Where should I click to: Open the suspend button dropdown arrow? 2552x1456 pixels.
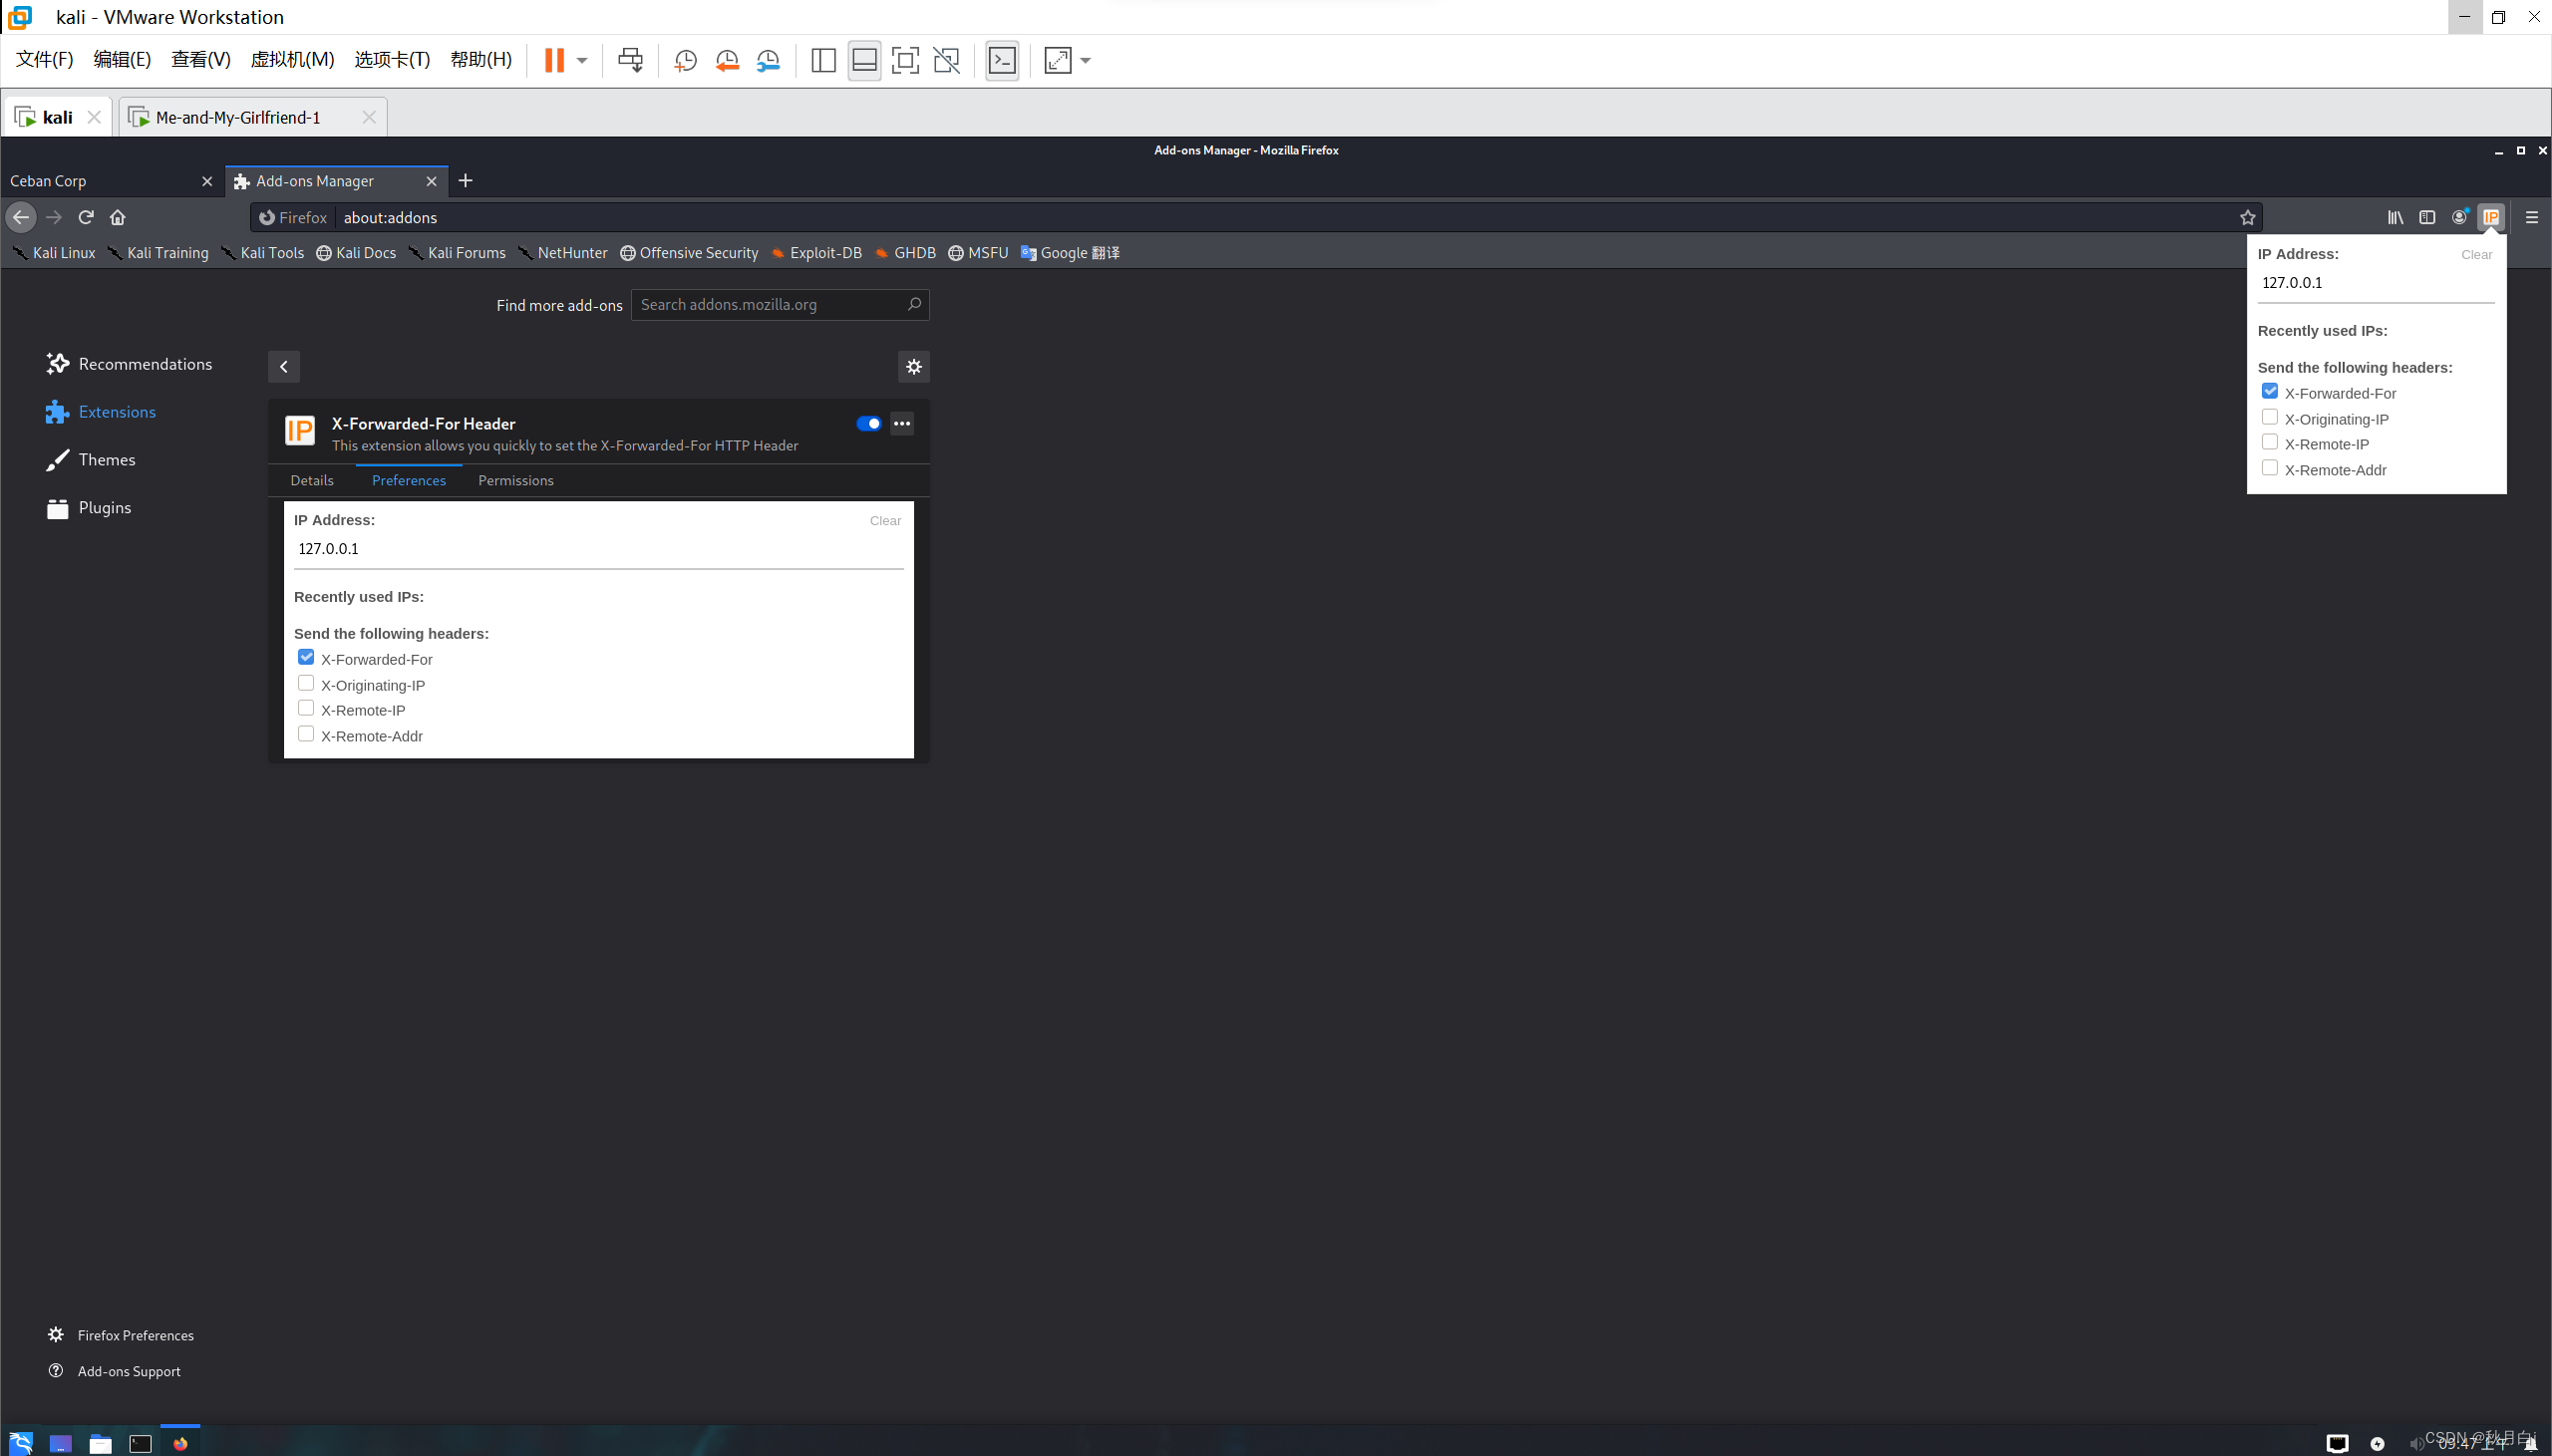click(580, 60)
